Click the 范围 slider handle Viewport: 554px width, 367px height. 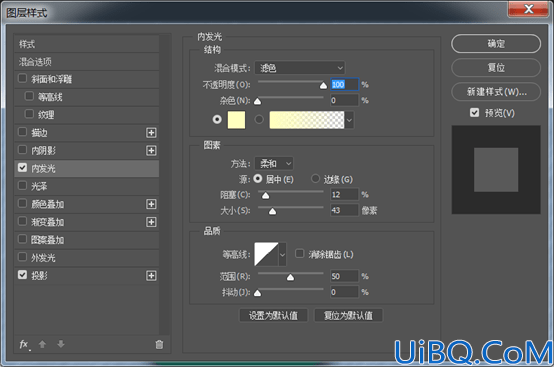tap(290, 277)
